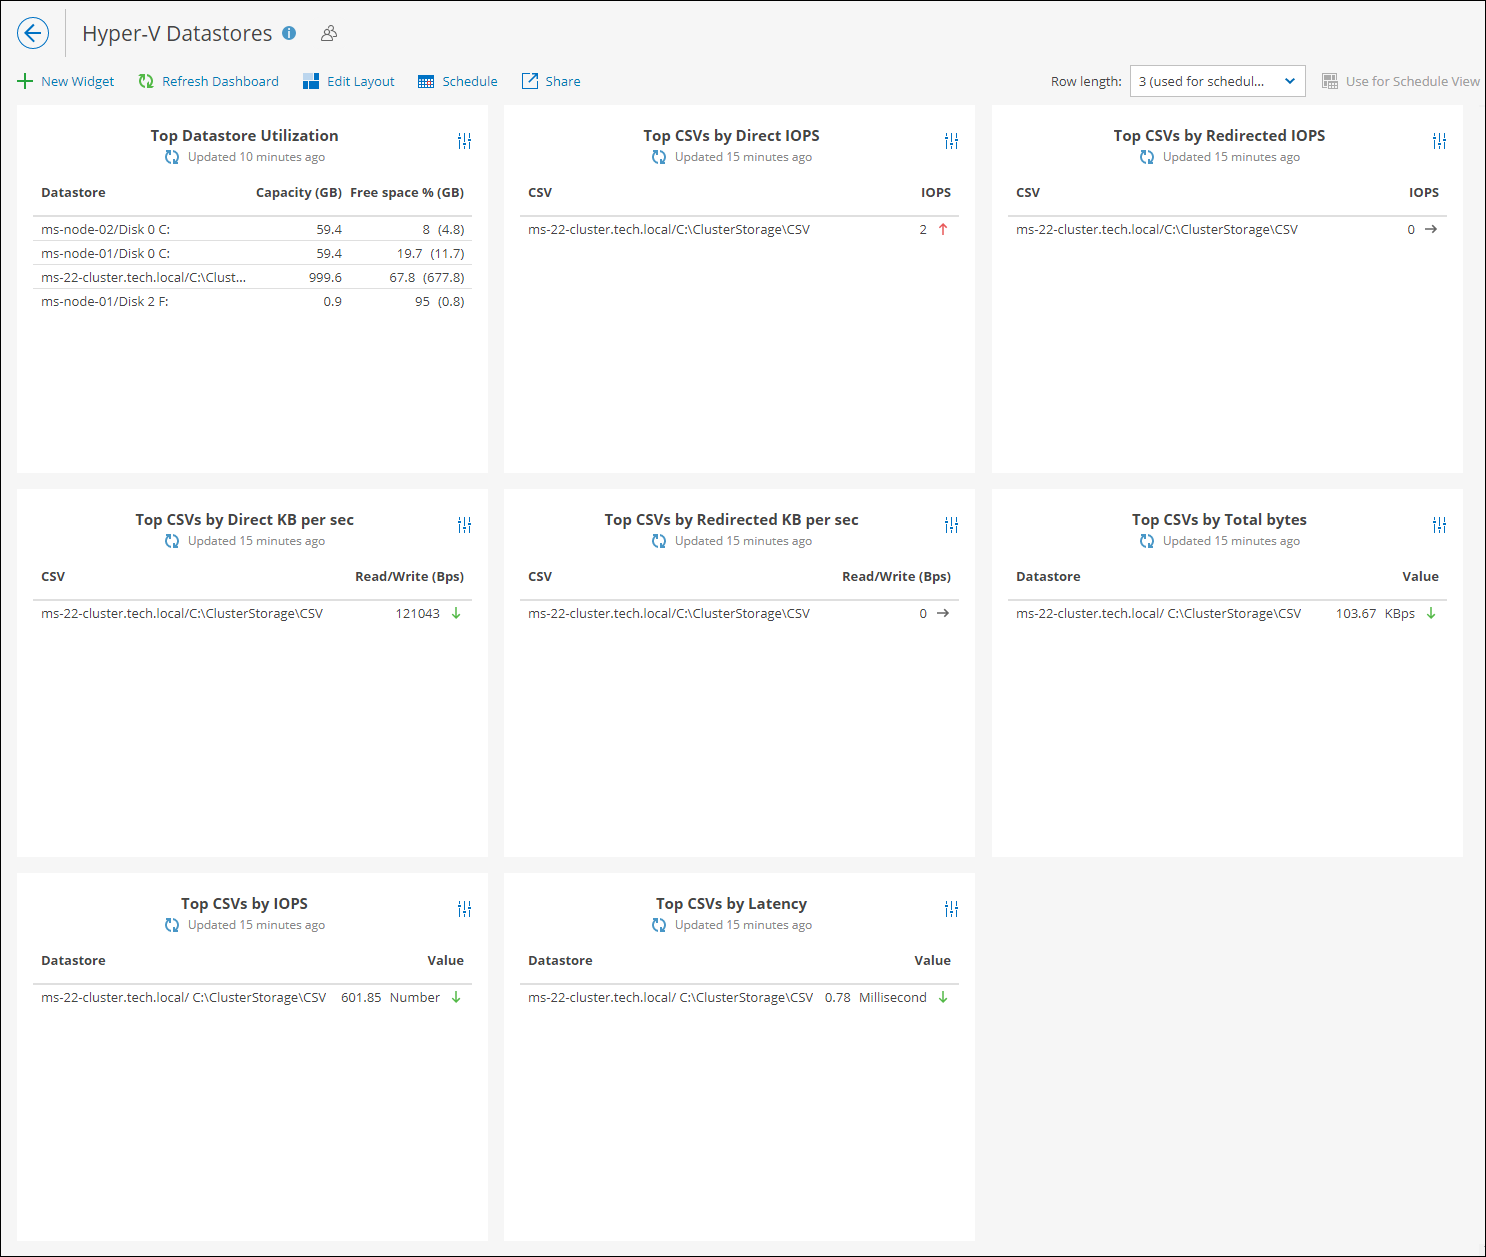
Task: Select truncated ms-22-cluster.tech.local/C:\Clust... datastore row
Action: [252, 277]
